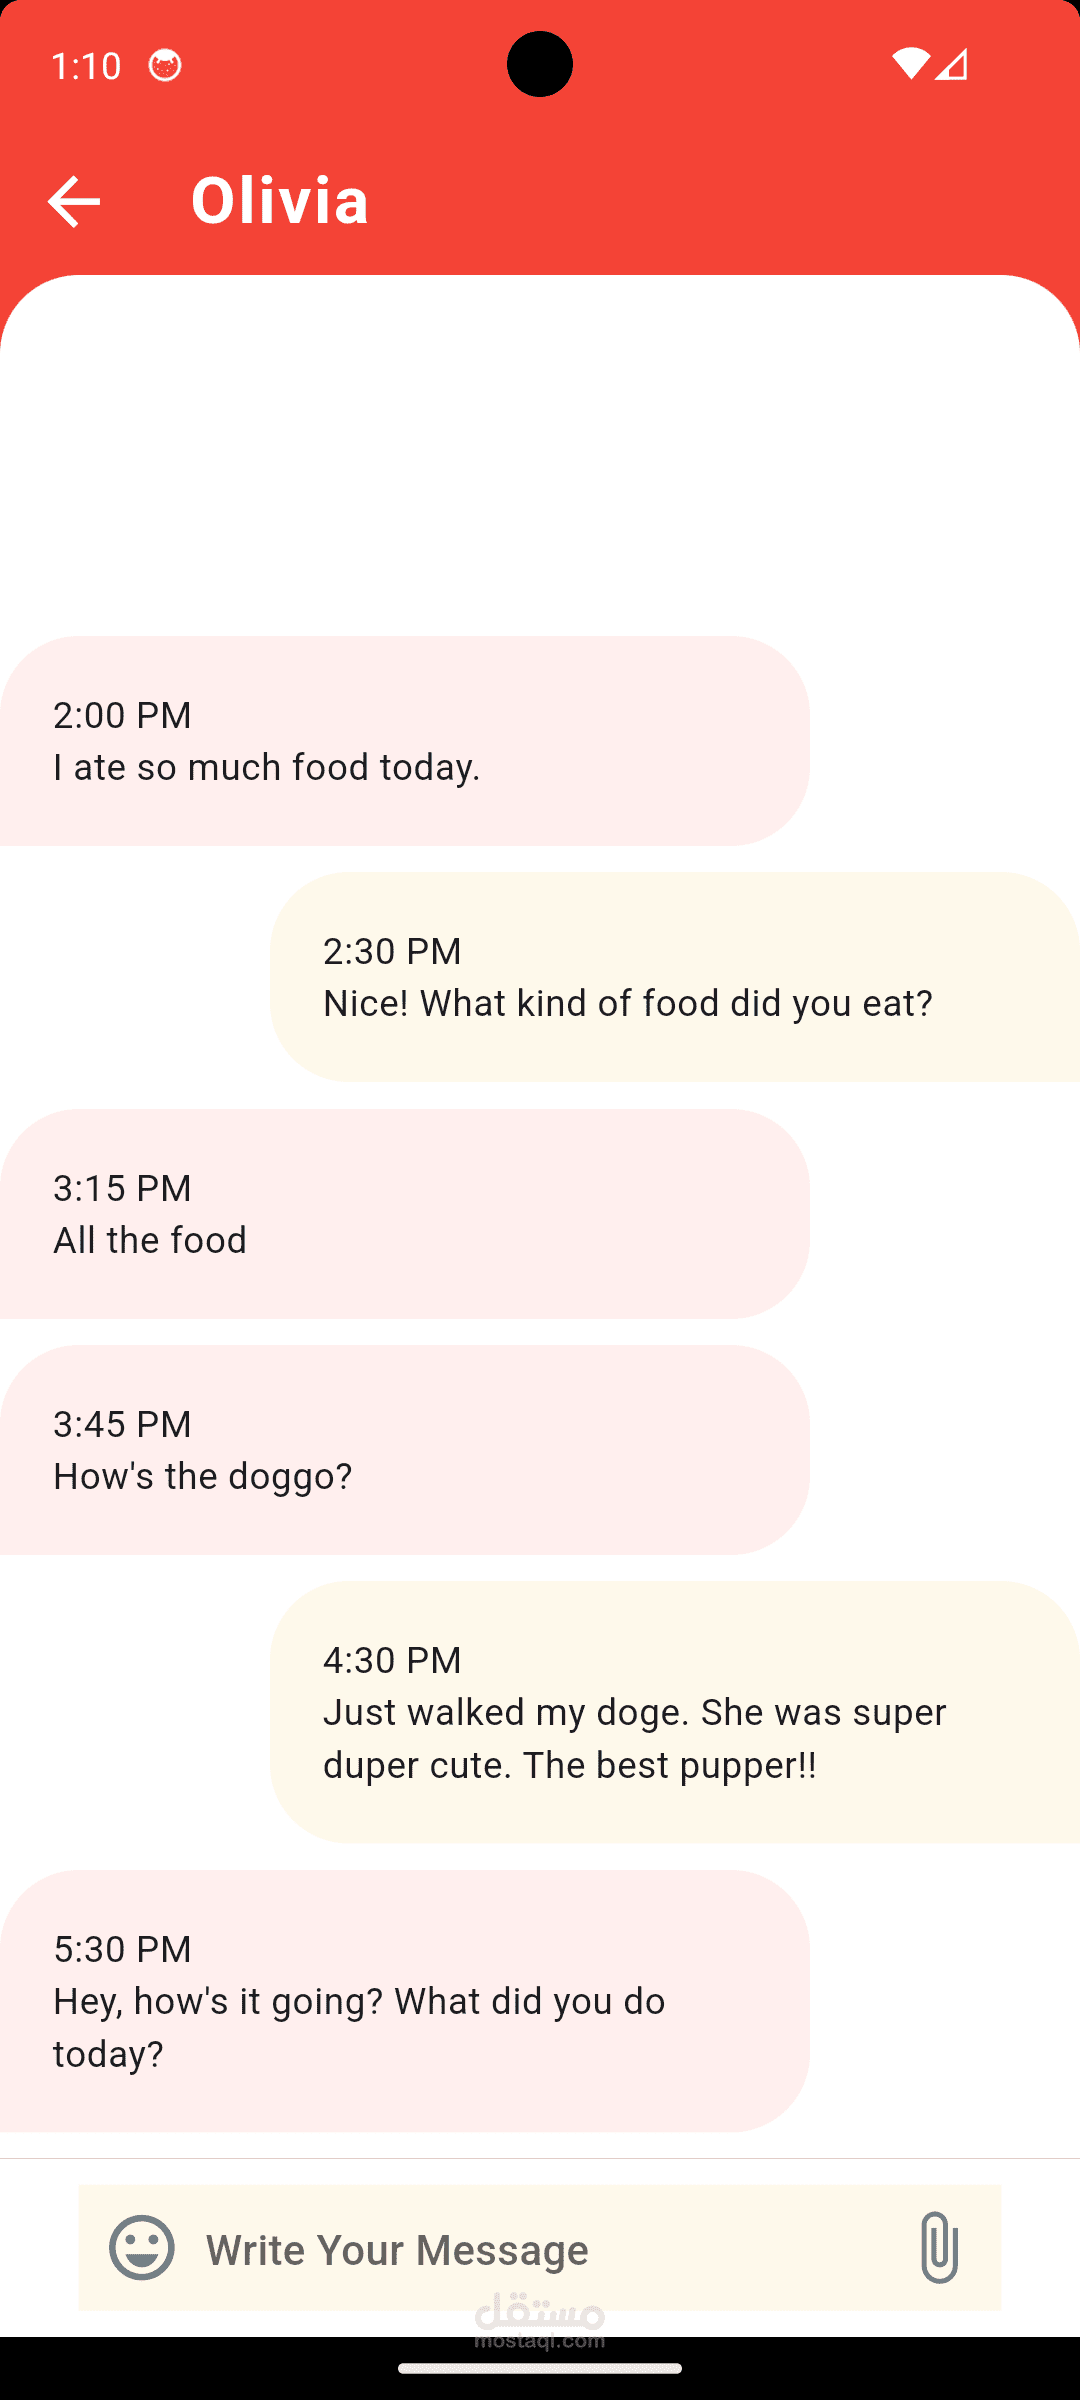
Task: Tap the 1:10 status bar clock
Action: pos(86,66)
